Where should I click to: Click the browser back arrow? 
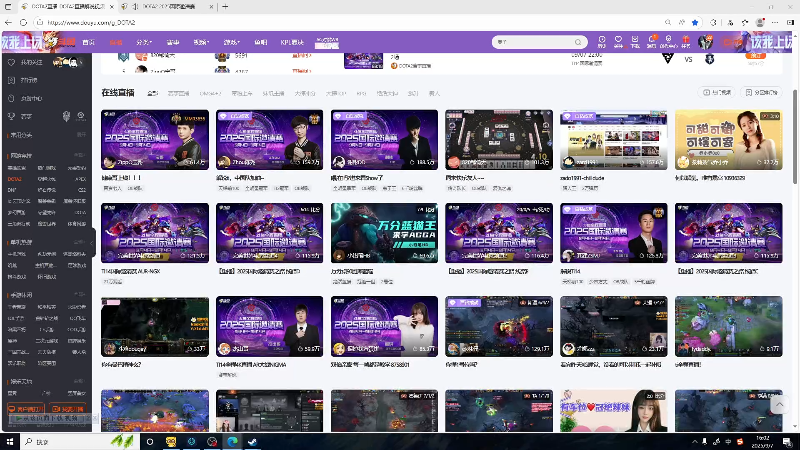point(8,22)
